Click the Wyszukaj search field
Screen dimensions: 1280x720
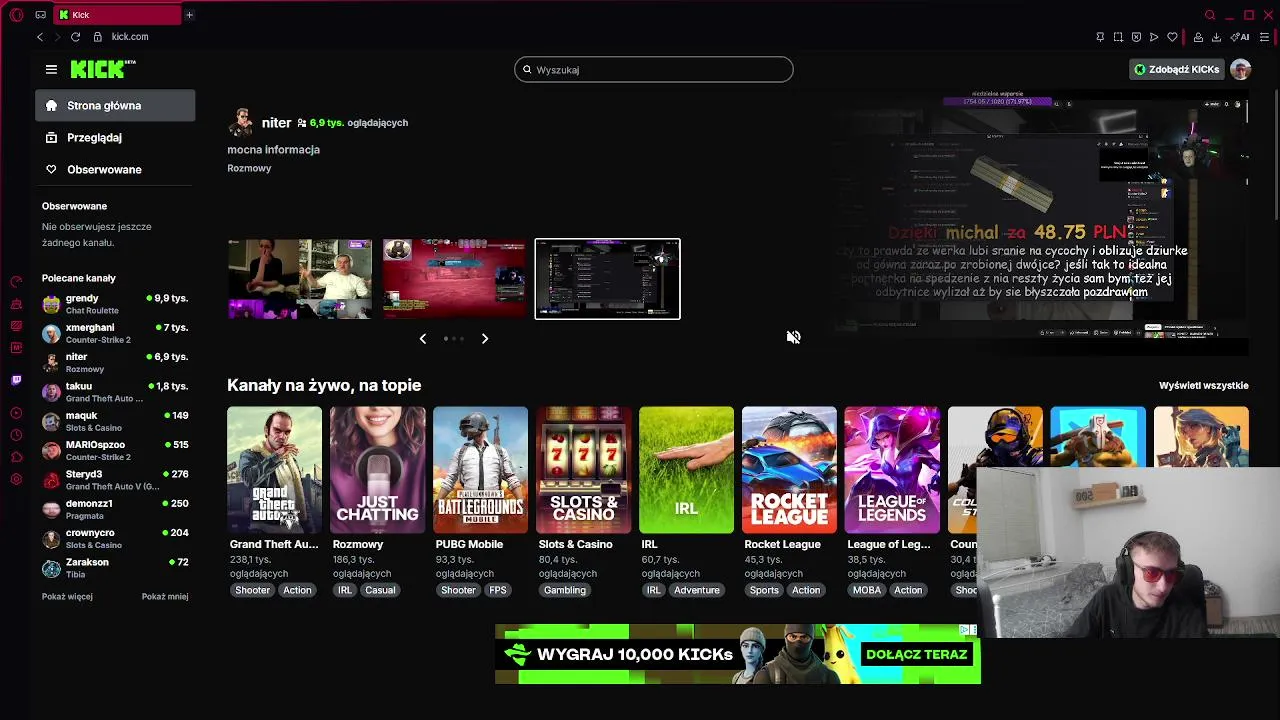click(x=654, y=70)
